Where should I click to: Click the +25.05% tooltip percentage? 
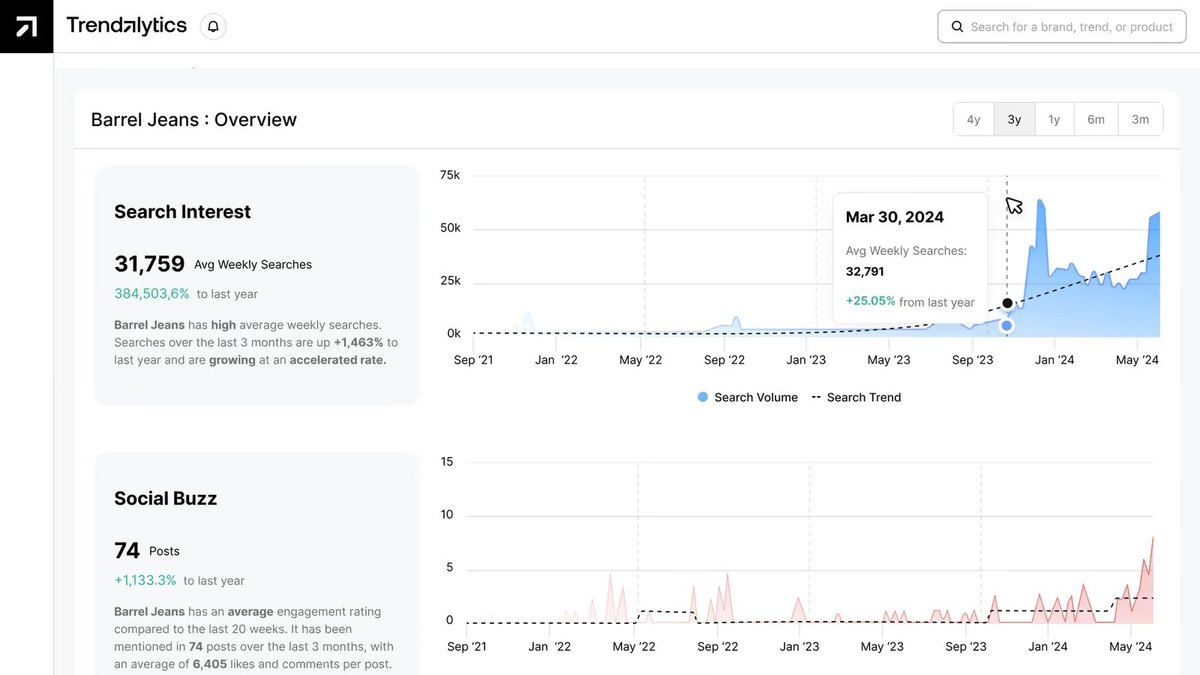(x=870, y=301)
